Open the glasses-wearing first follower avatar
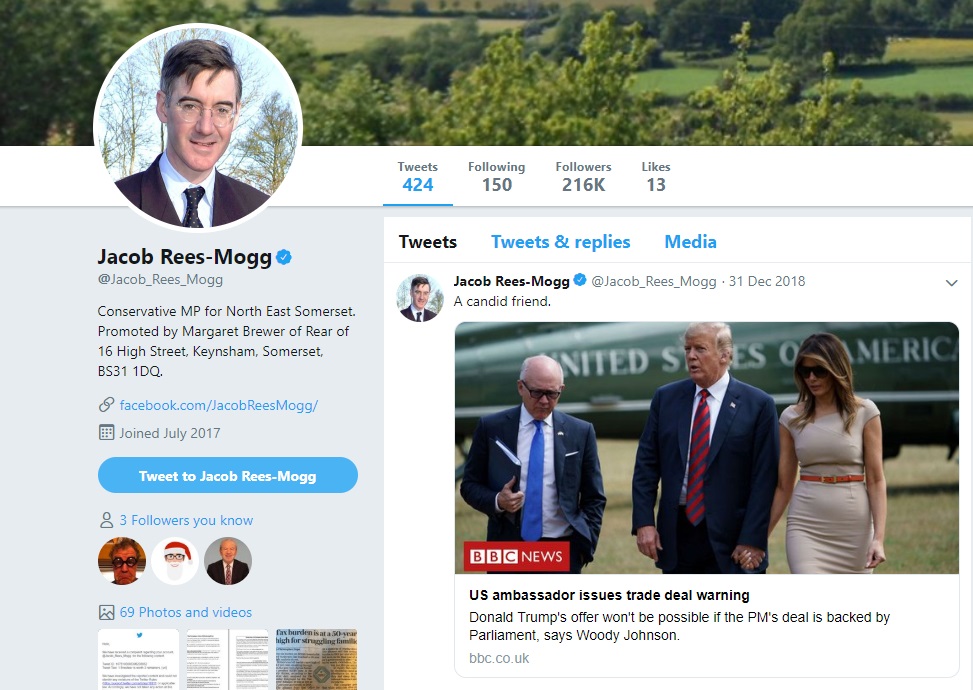The height and width of the screenshot is (690, 973). pos(122,561)
